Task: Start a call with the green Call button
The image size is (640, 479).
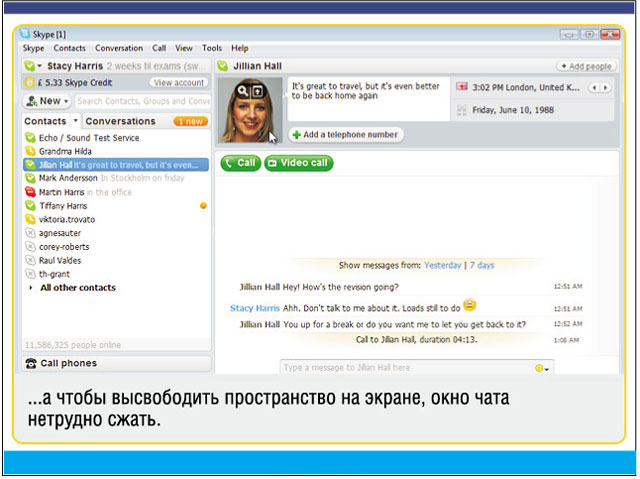Action: (x=240, y=163)
